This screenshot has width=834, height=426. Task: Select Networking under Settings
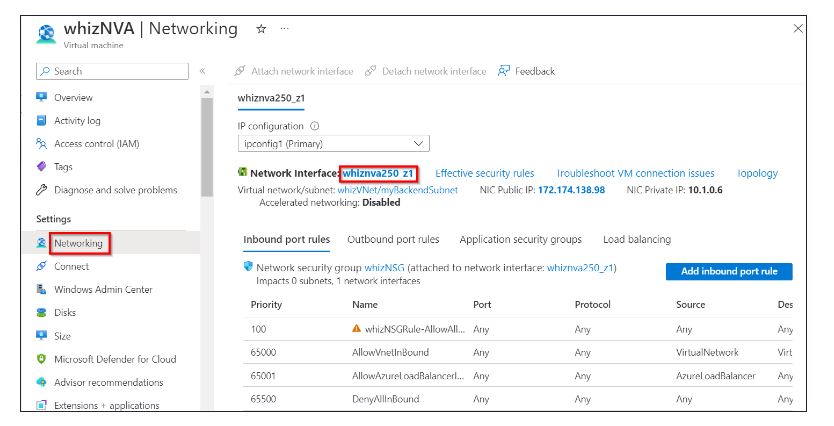[78, 243]
